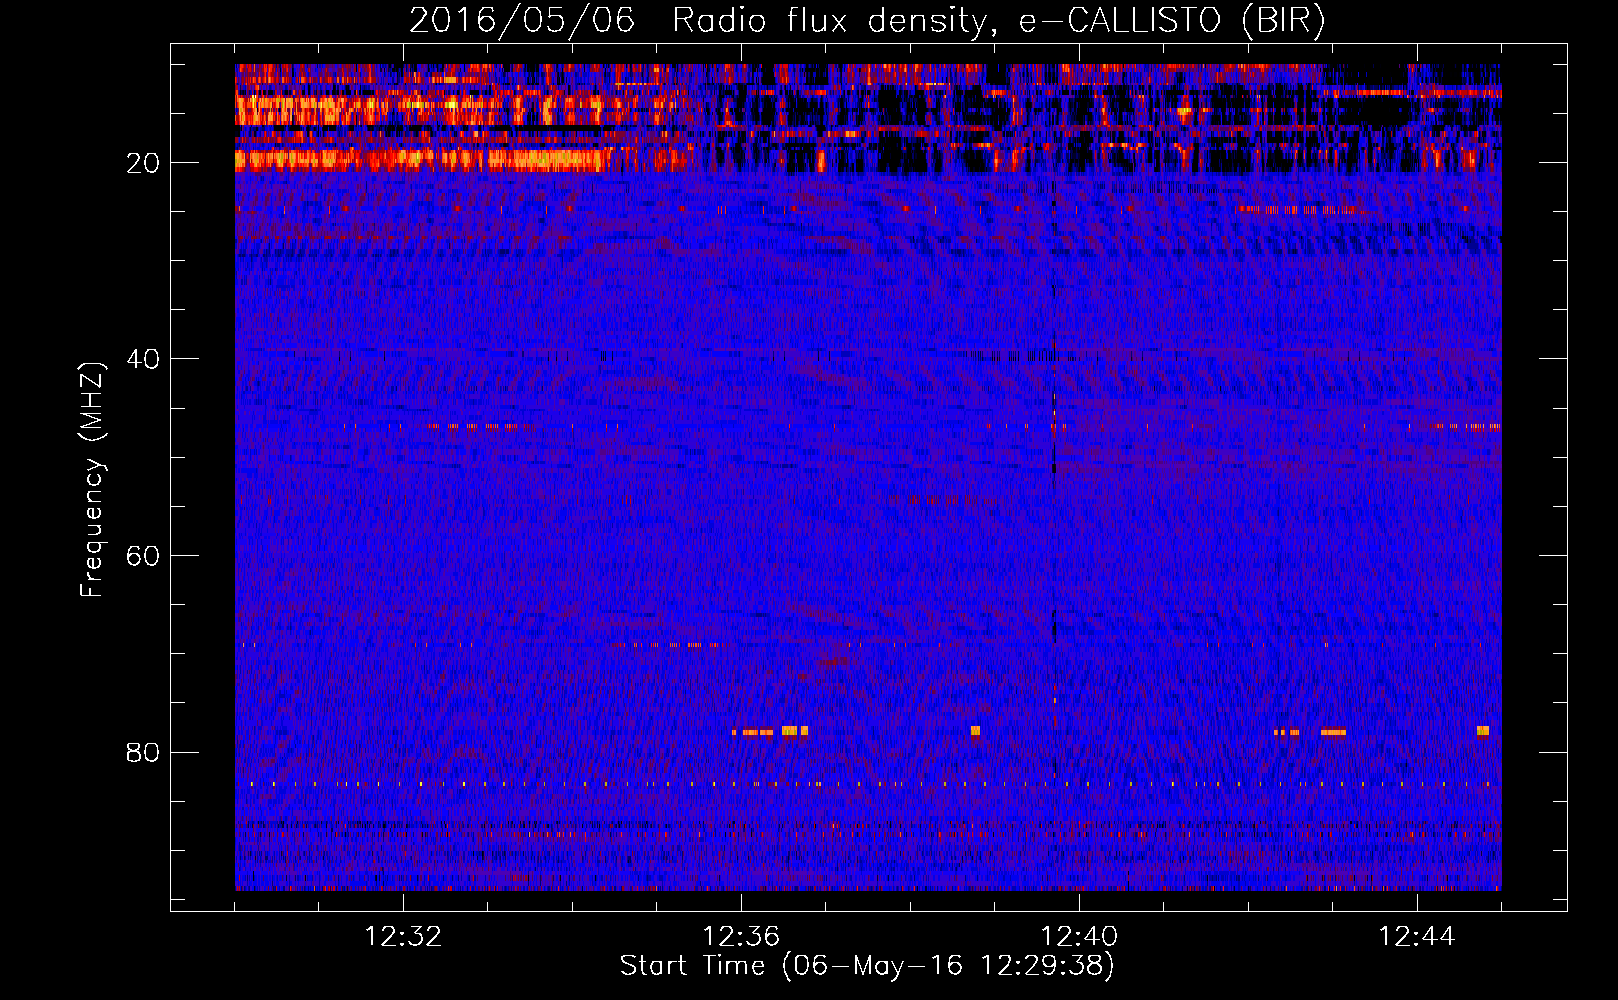Viewport: 1618px width, 1000px height.
Task: Click the "12:44" time tick label
Action: click(x=1417, y=937)
